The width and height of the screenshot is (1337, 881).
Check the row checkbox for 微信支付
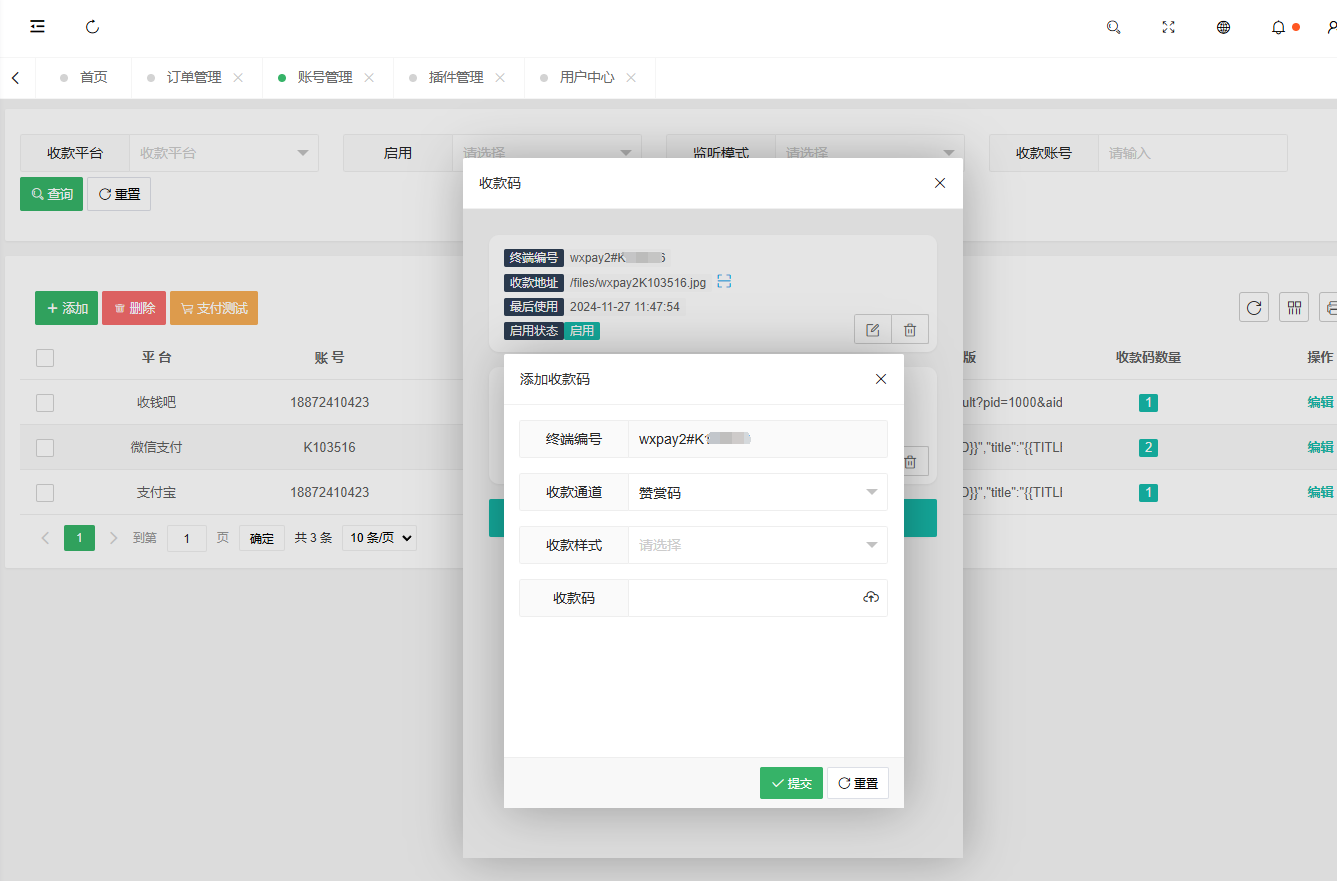pyautogui.click(x=44, y=447)
